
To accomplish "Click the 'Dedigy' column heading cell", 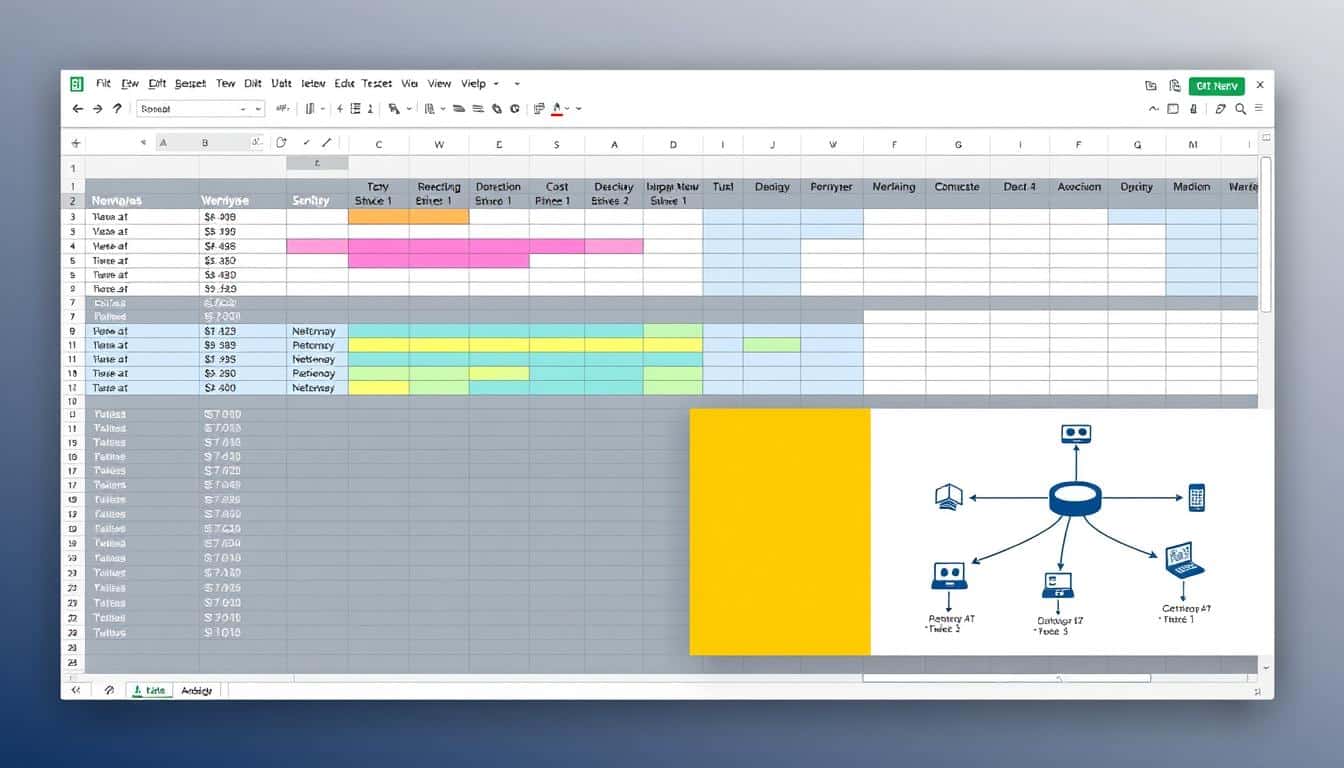I will [x=772, y=187].
